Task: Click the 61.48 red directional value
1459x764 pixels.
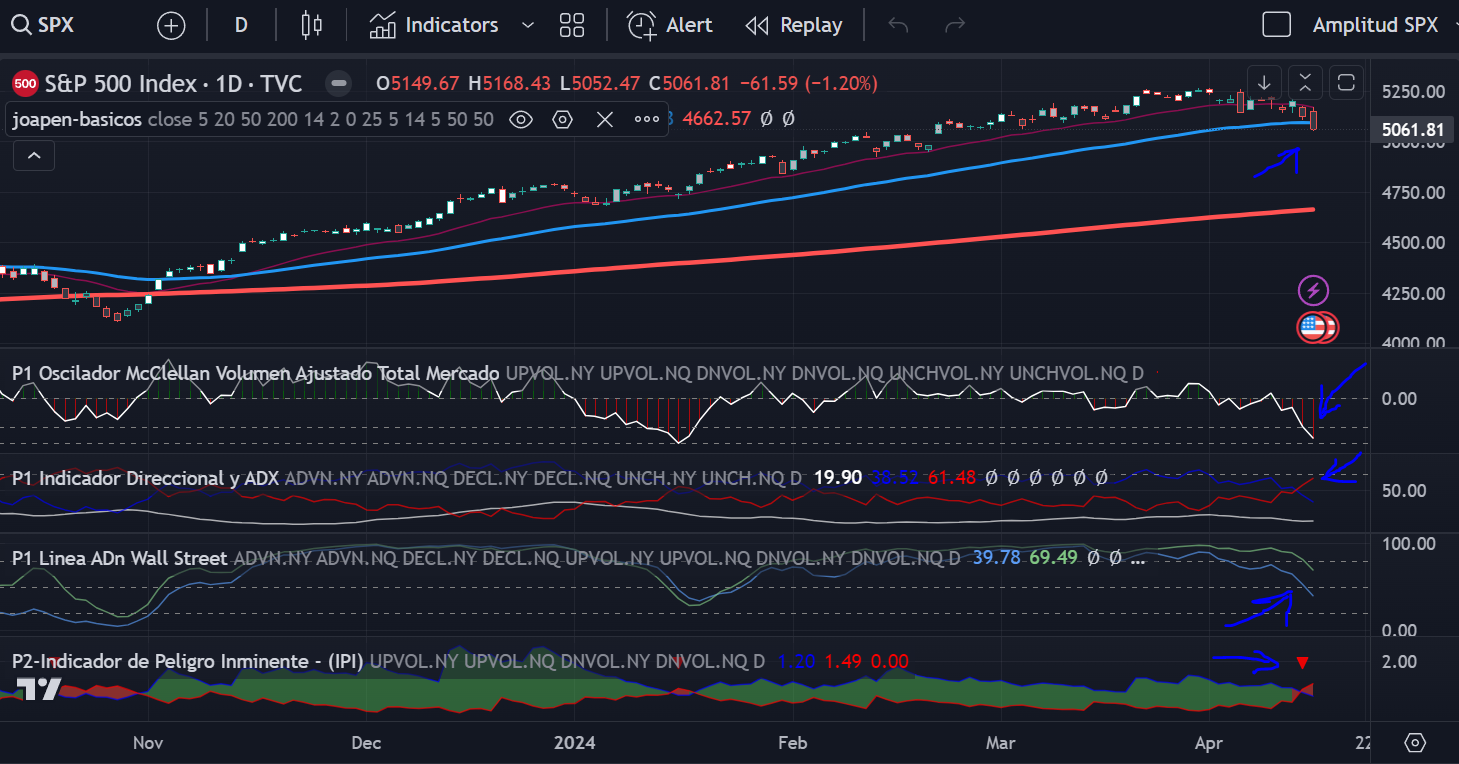Action: click(952, 478)
